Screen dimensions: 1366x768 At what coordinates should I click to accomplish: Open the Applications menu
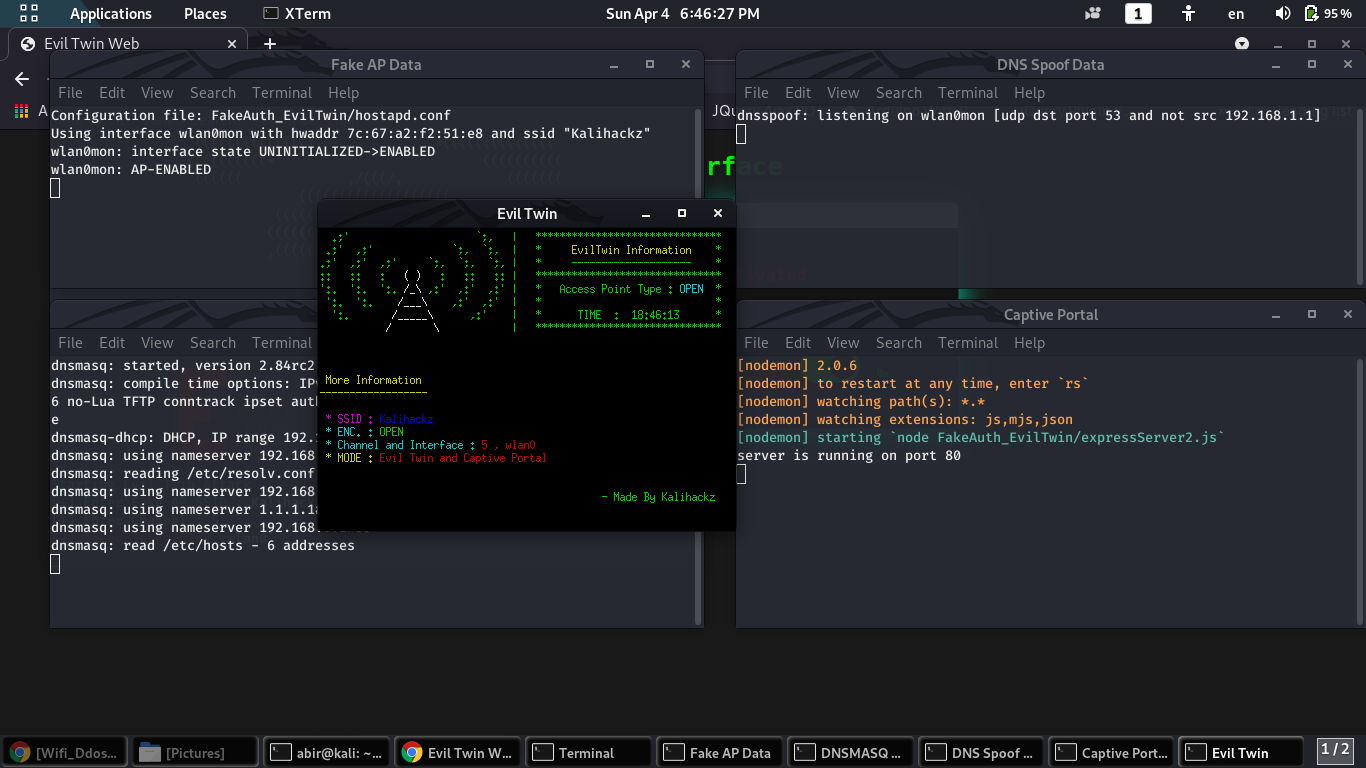point(110,14)
